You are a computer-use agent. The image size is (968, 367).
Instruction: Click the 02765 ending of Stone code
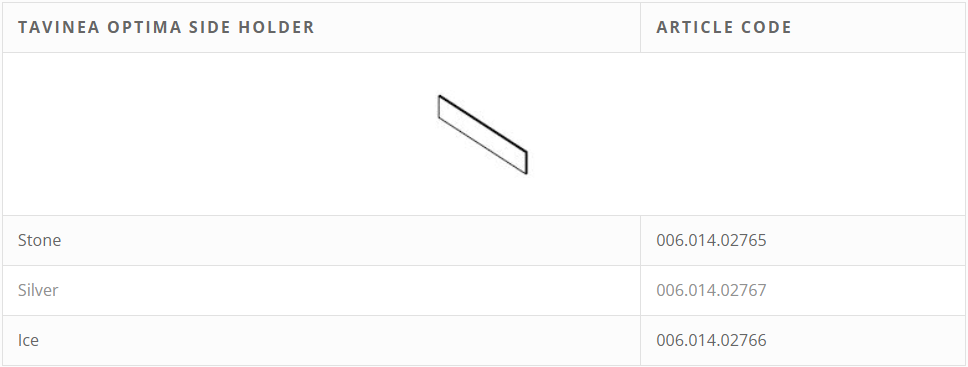click(745, 240)
